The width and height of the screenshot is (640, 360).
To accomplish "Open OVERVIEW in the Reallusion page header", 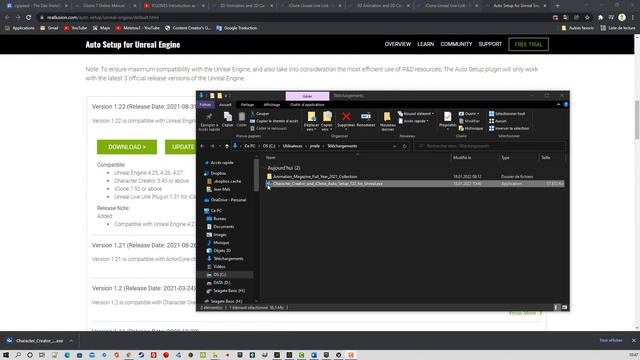I will pos(398,44).
